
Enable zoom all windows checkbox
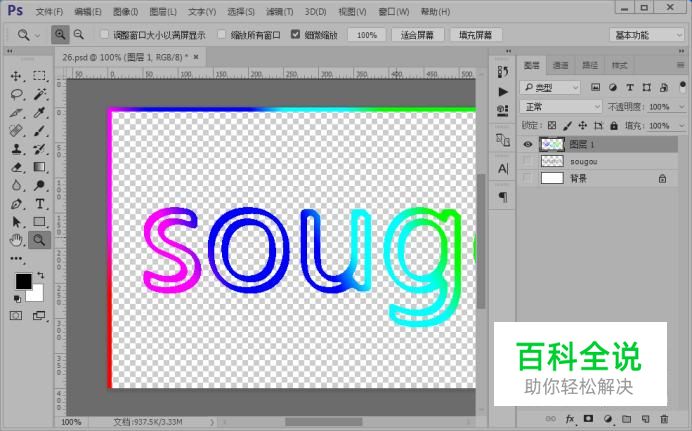tap(222, 34)
